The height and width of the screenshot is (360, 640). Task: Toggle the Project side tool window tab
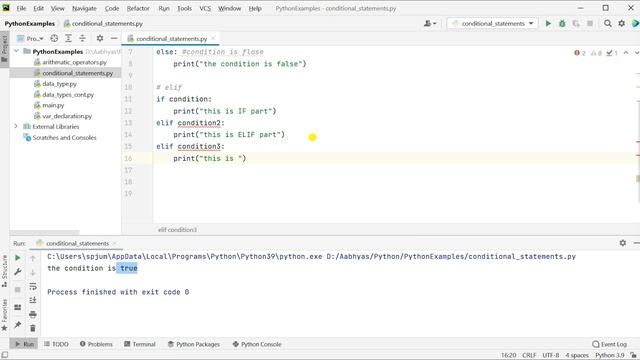pos(4,49)
